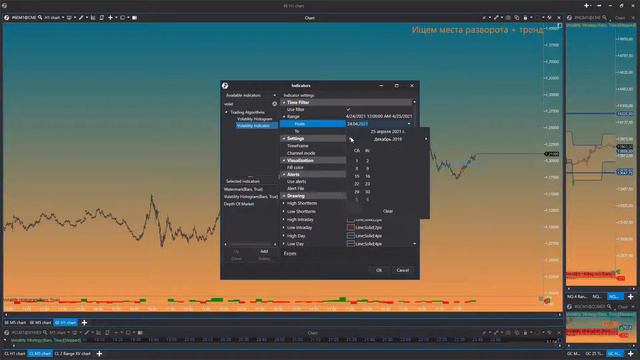Expand the Low Shortterm row
The height and width of the screenshot is (360, 640).
click(x=284, y=211)
